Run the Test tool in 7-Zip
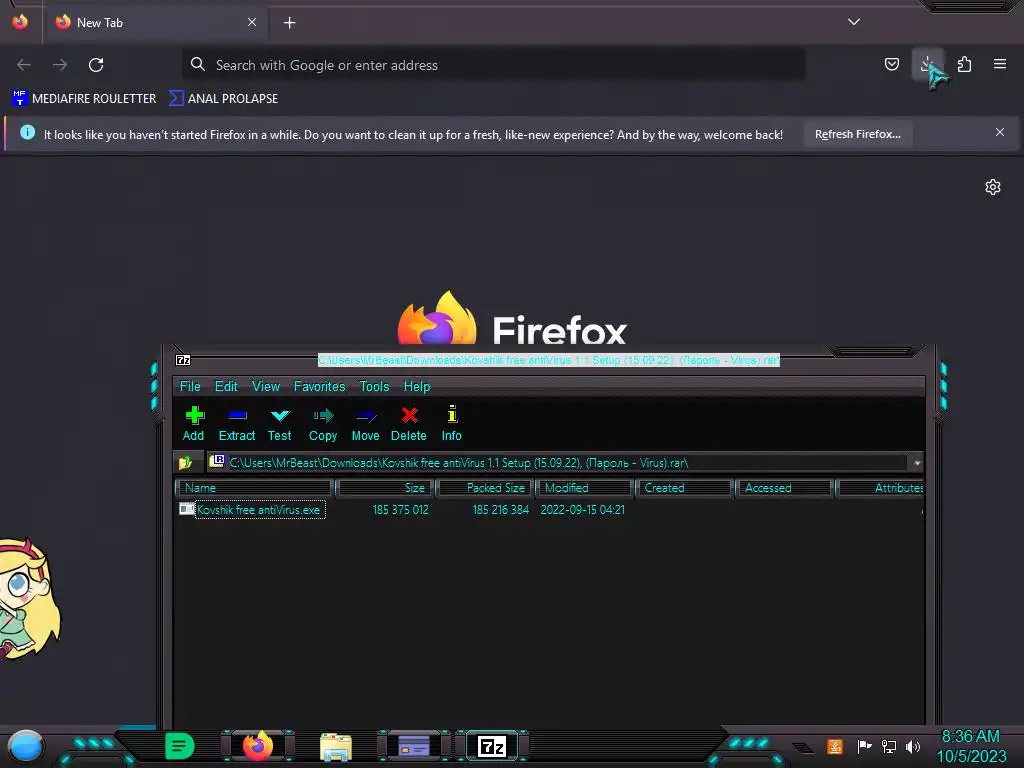Image resolution: width=1024 pixels, height=768 pixels. pyautogui.click(x=280, y=423)
